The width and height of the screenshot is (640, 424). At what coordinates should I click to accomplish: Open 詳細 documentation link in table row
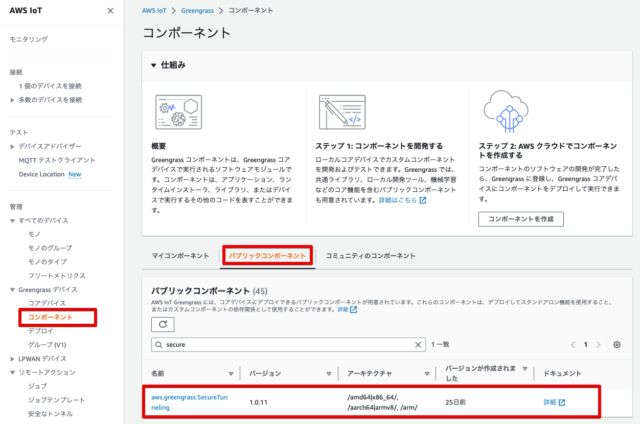click(550, 402)
